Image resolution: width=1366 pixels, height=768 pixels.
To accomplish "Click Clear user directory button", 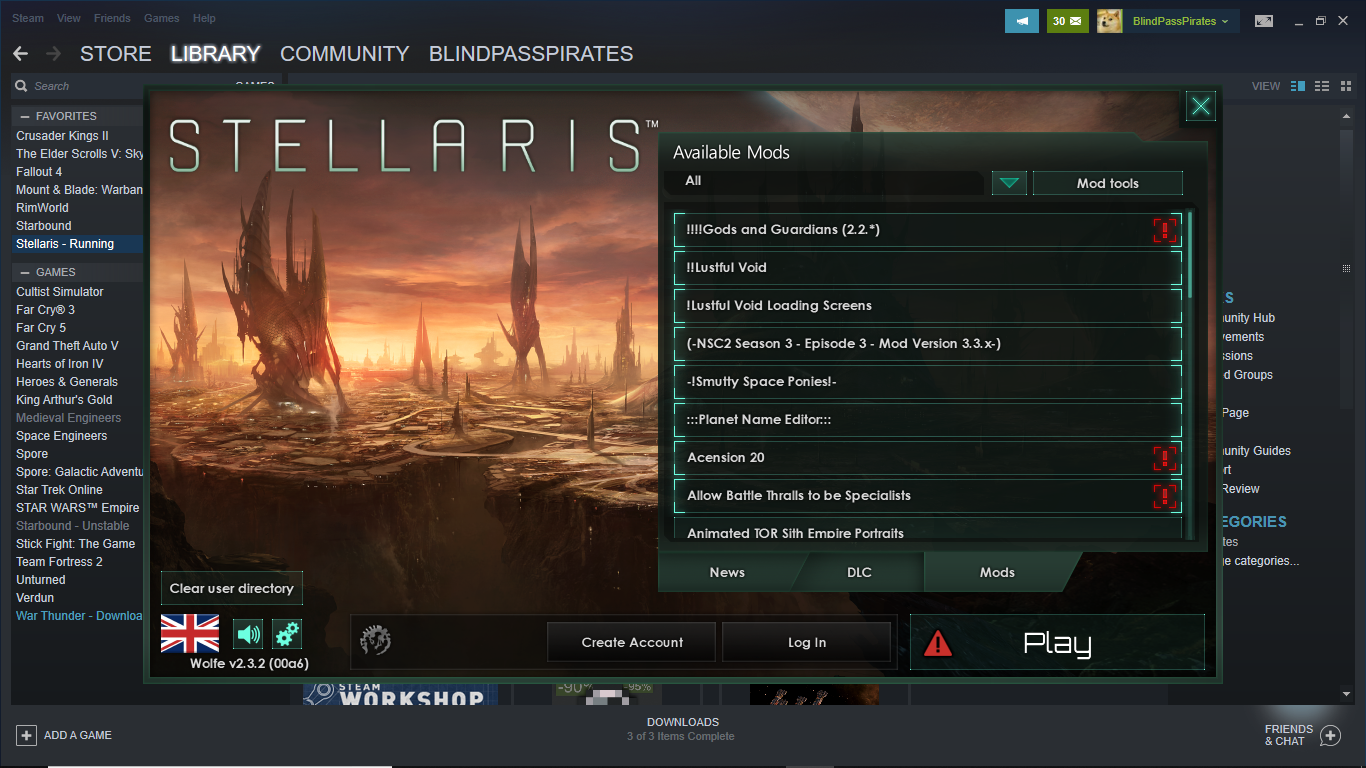I will point(231,588).
